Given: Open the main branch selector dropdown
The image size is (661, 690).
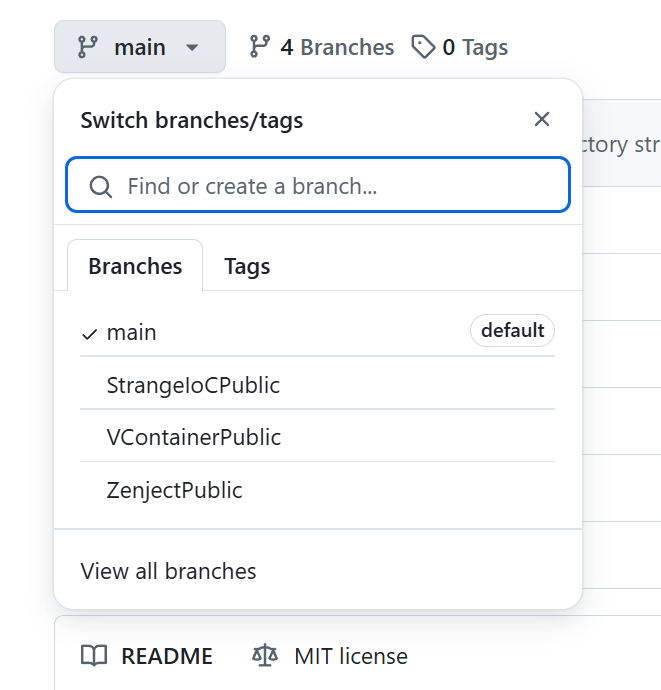Looking at the screenshot, I should pyautogui.click(x=140, y=47).
